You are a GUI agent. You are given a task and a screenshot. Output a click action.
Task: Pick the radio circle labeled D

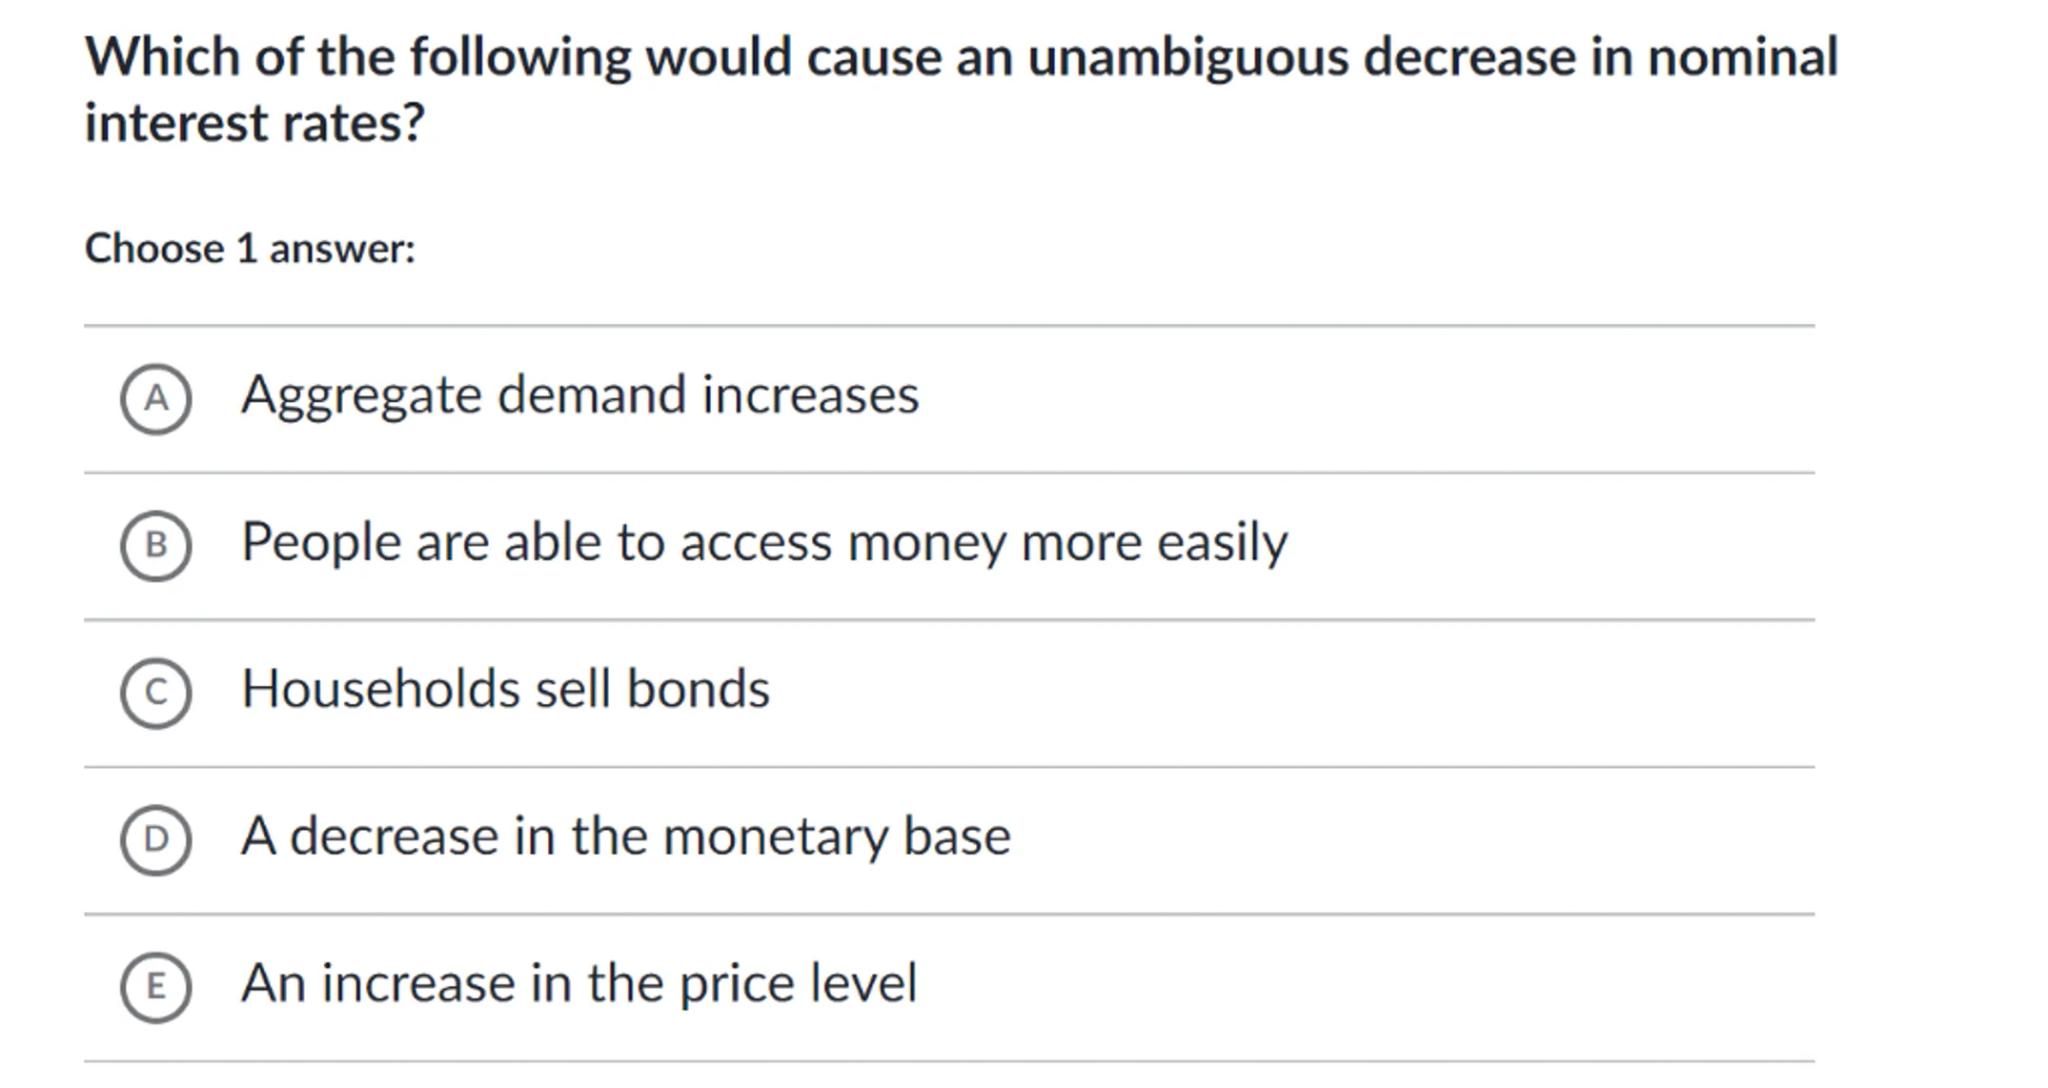click(156, 840)
